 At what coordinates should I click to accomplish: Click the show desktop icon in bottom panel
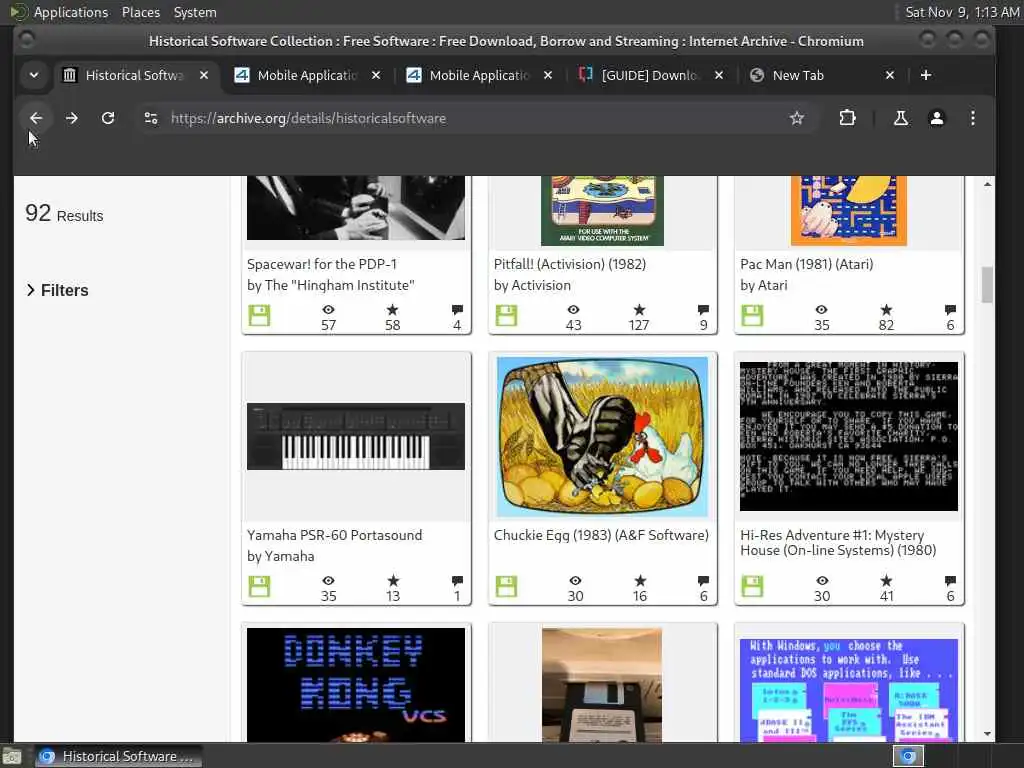[12, 756]
